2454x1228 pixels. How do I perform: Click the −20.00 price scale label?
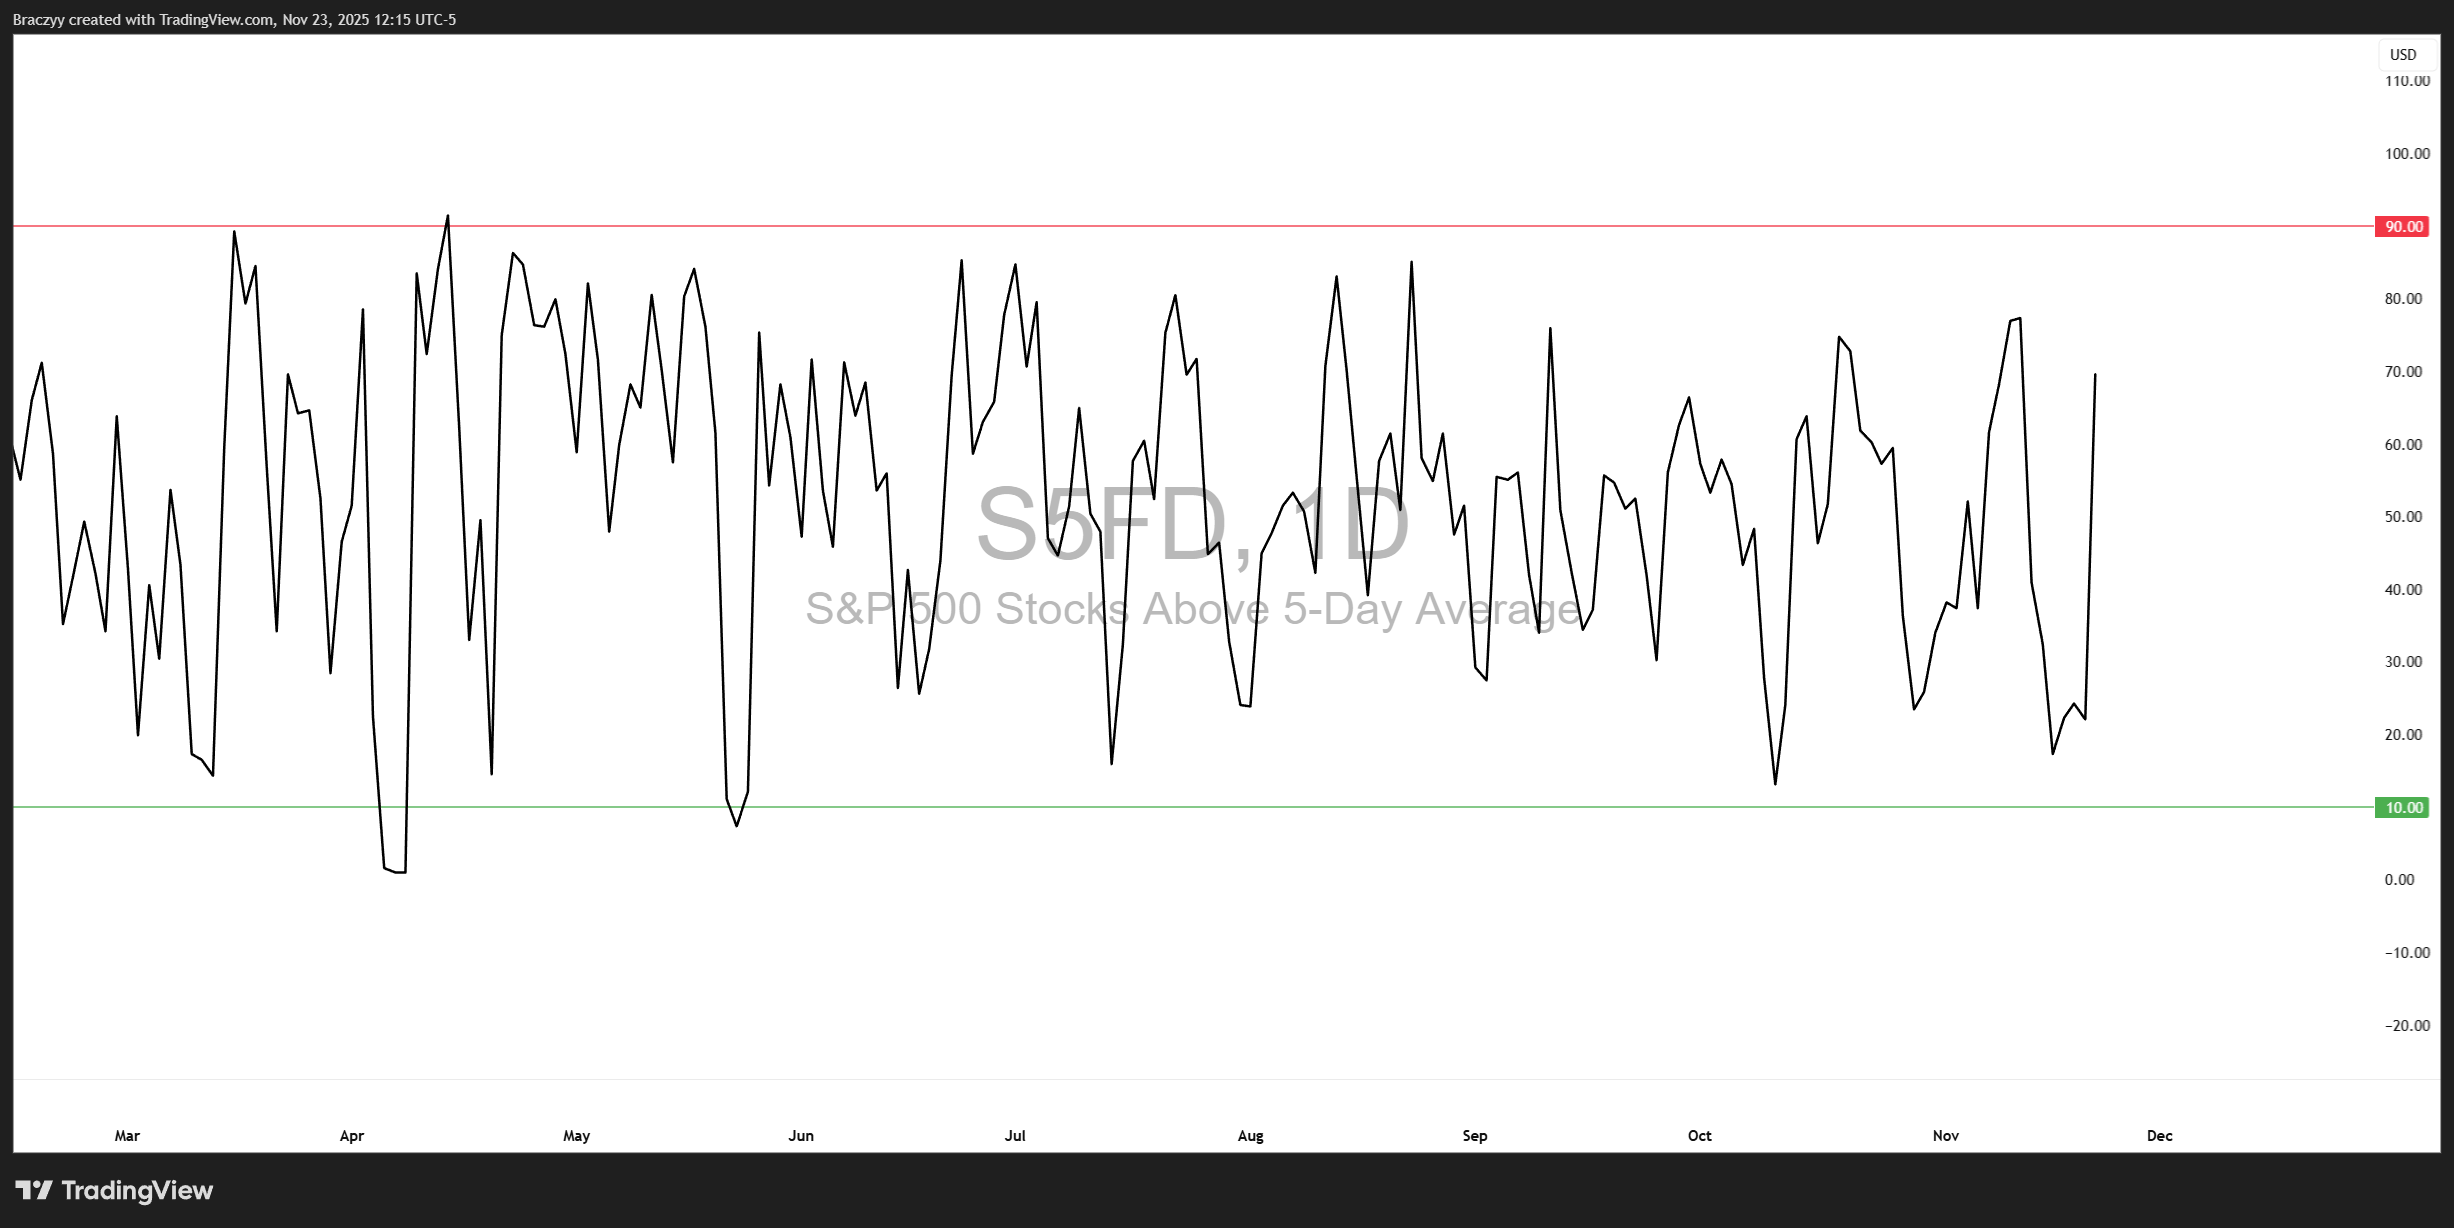coord(2407,1026)
